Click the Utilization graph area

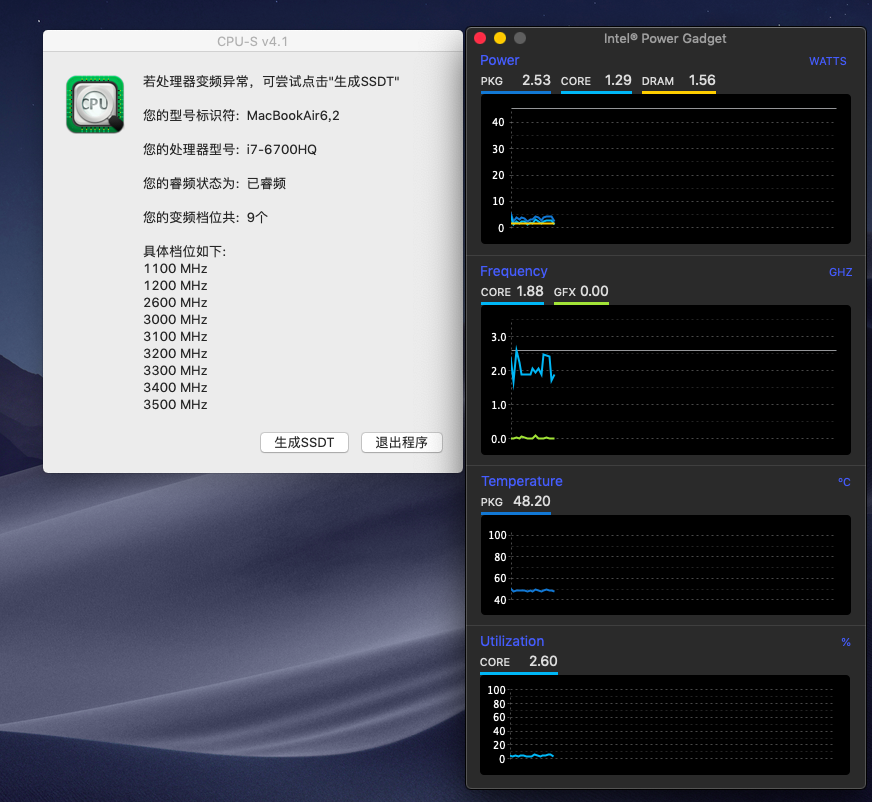pos(665,725)
